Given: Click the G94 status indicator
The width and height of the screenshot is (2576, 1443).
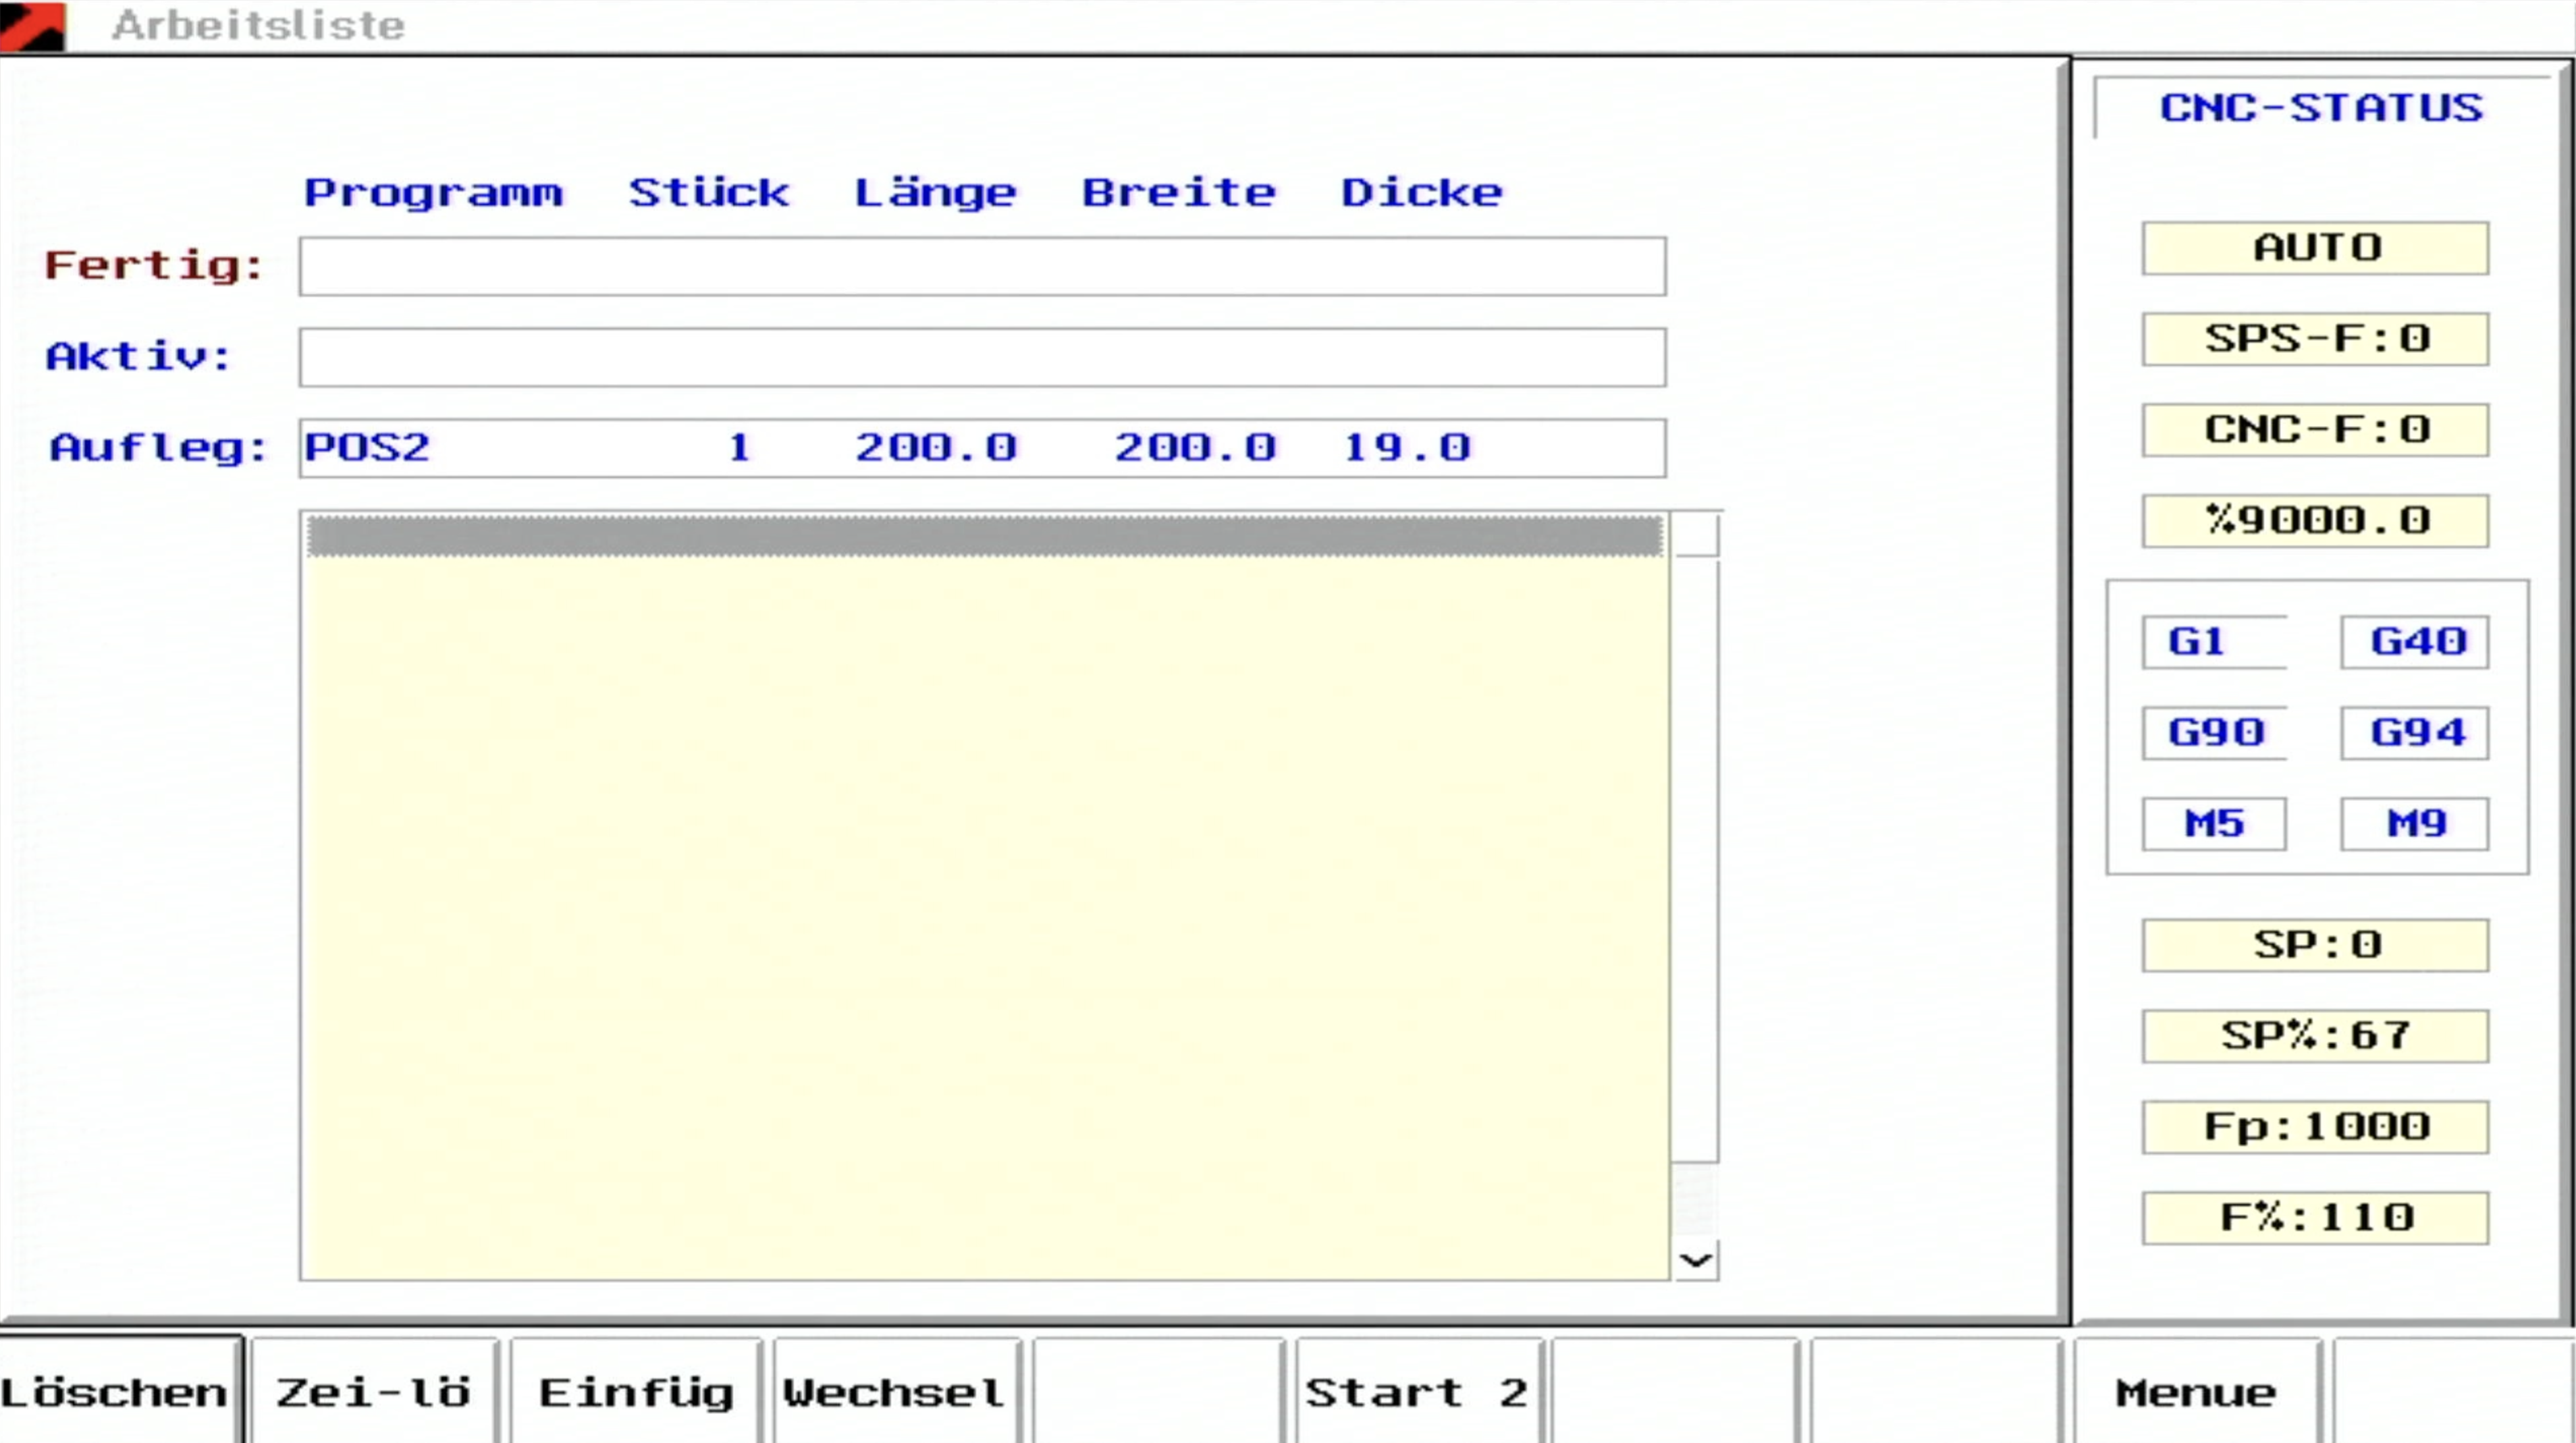Looking at the screenshot, I should 2415,732.
